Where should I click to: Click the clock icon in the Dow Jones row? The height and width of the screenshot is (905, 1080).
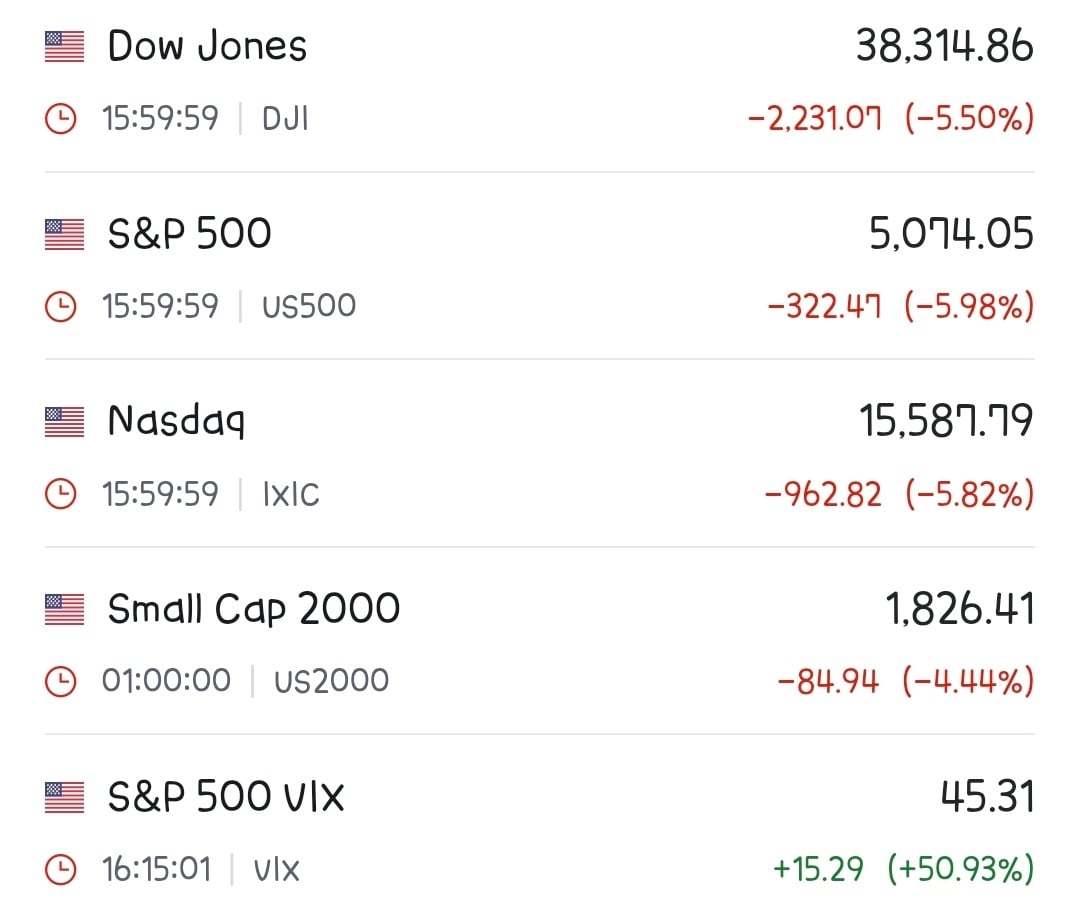pos(61,118)
